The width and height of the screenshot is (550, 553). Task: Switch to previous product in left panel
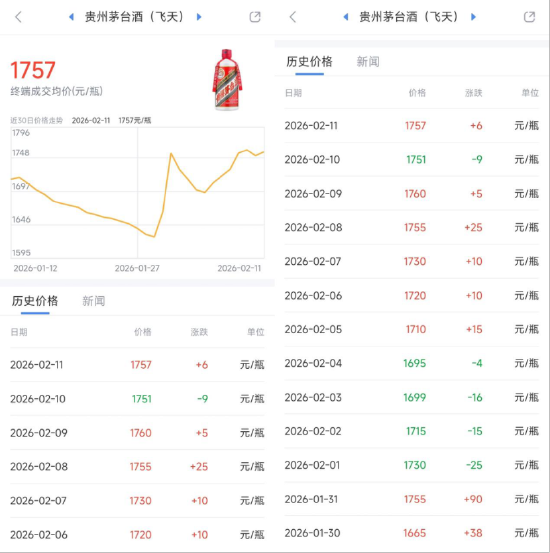pyautogui.click(x=71, y=17)
